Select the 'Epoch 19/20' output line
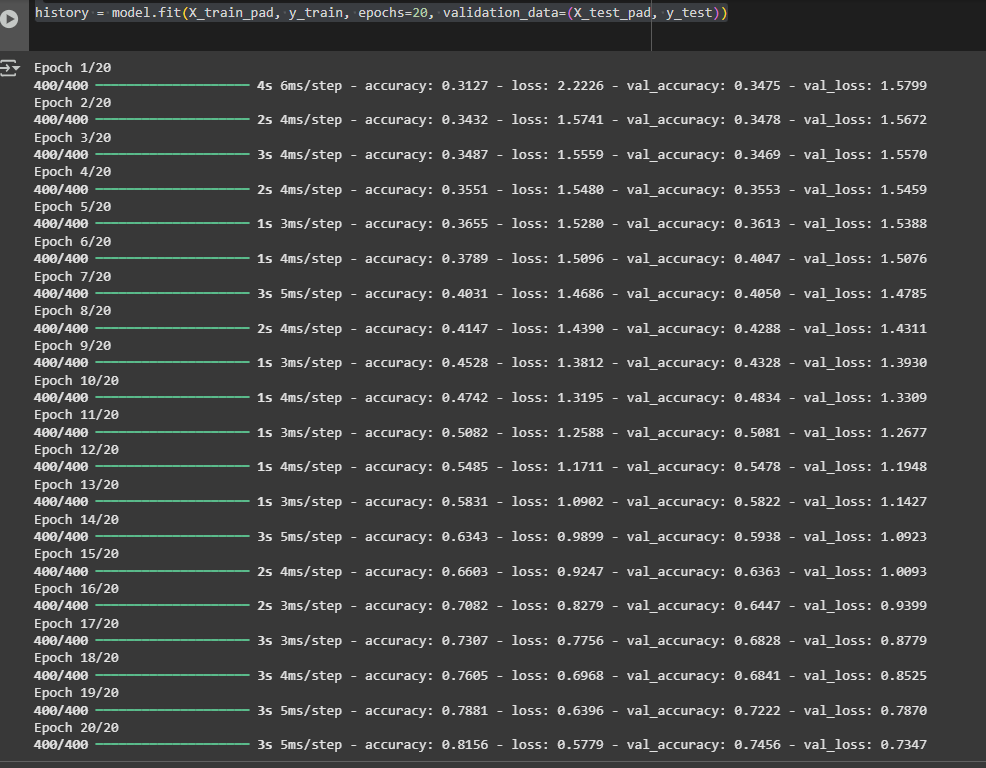The image size is (986, 768). pos(76,693)
